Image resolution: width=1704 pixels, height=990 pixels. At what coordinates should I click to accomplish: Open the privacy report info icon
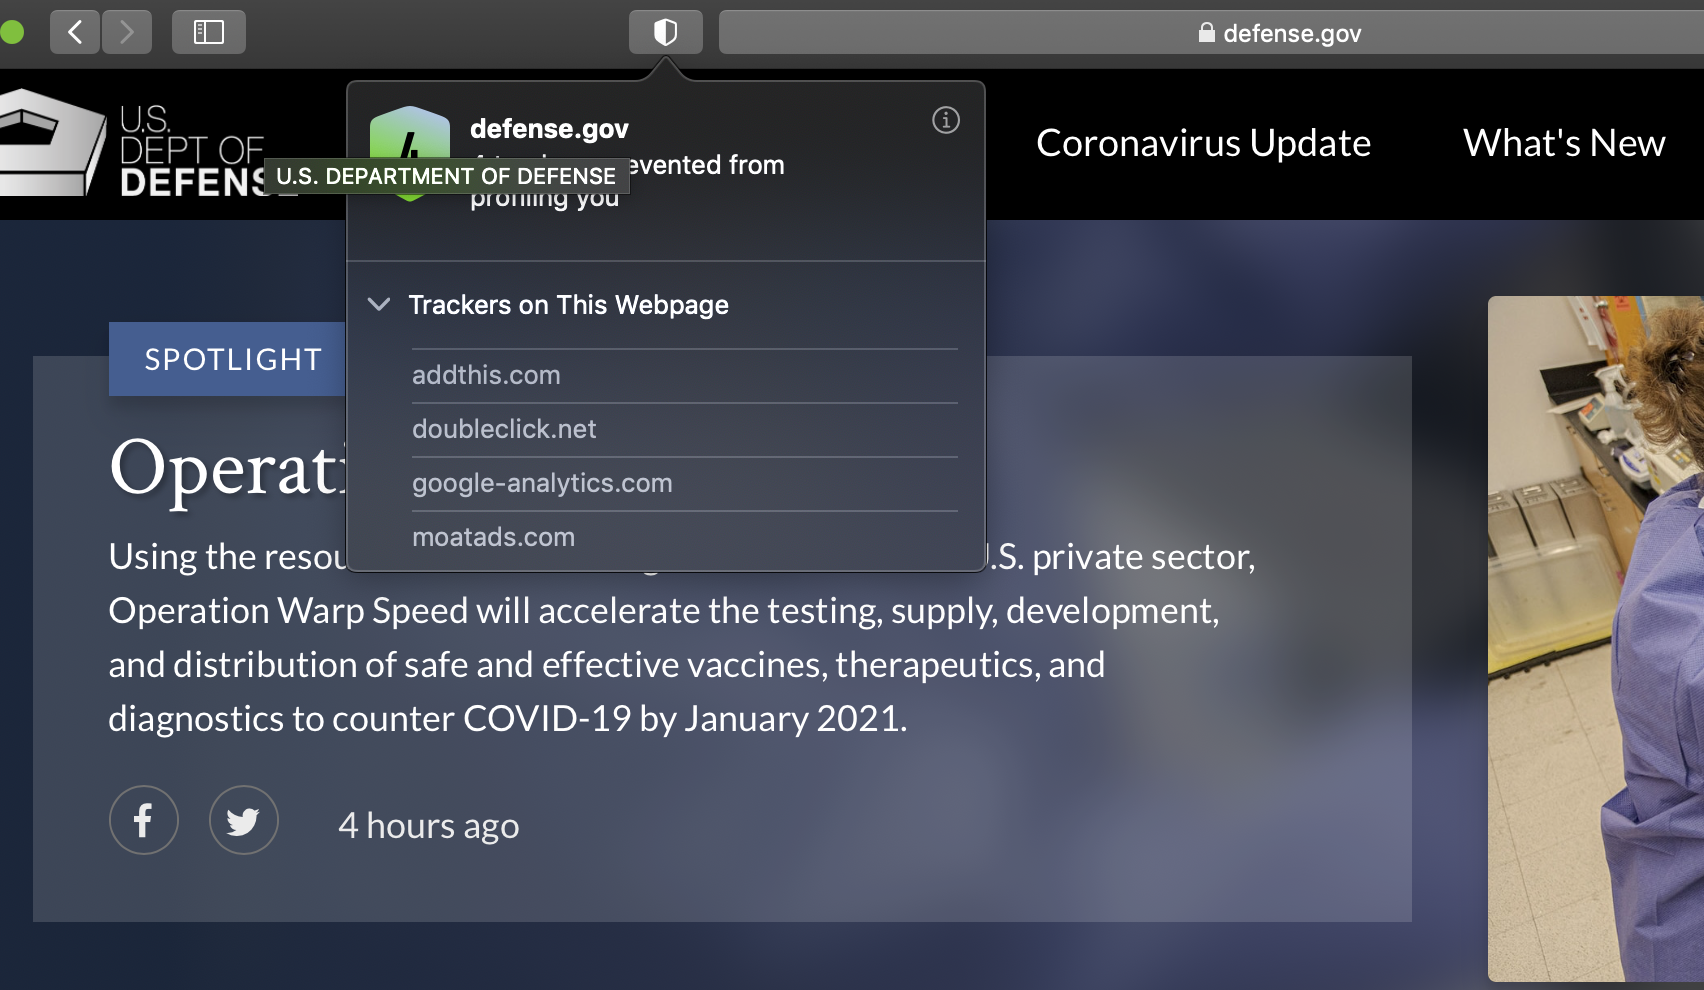tap(946, 120)
